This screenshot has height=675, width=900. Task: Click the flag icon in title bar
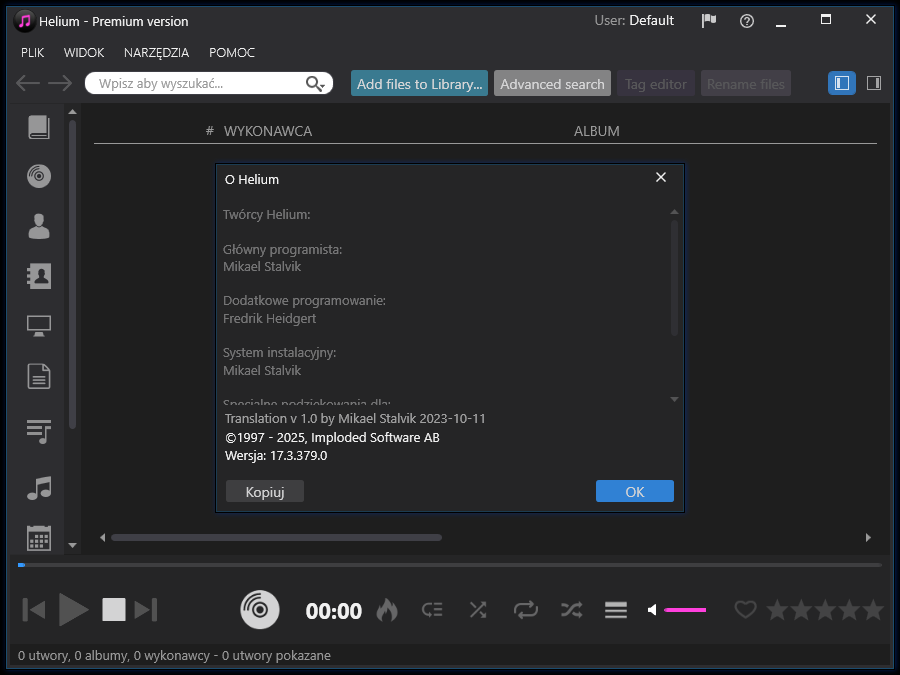(x=709, y=21)
